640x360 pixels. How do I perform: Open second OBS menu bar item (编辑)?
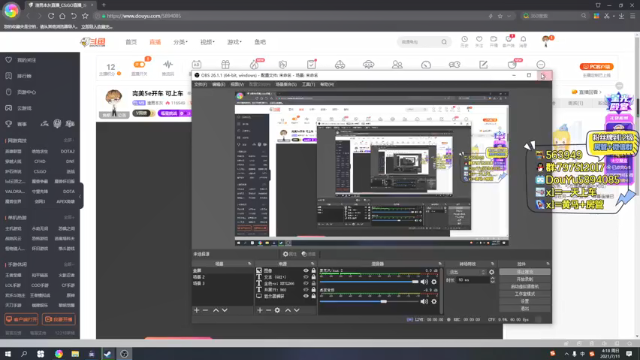pyautogui.click(x=218, y=84)
